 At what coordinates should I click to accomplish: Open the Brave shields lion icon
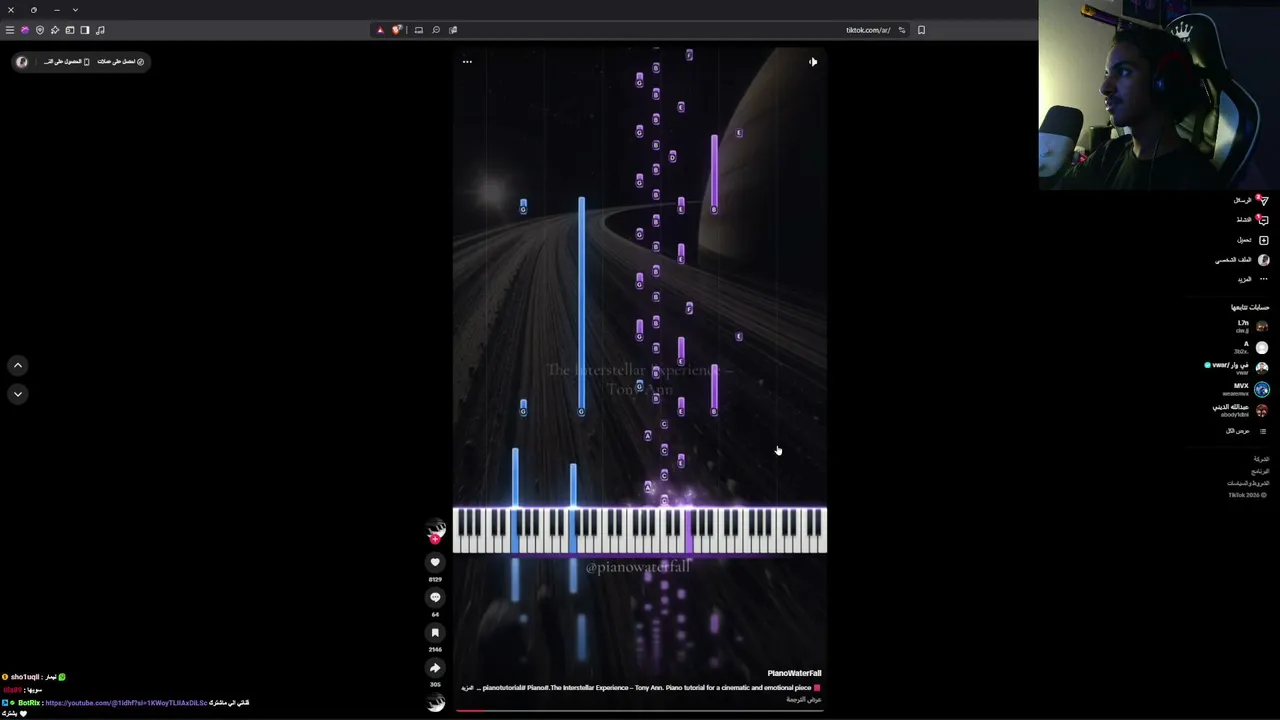[397, 30]
